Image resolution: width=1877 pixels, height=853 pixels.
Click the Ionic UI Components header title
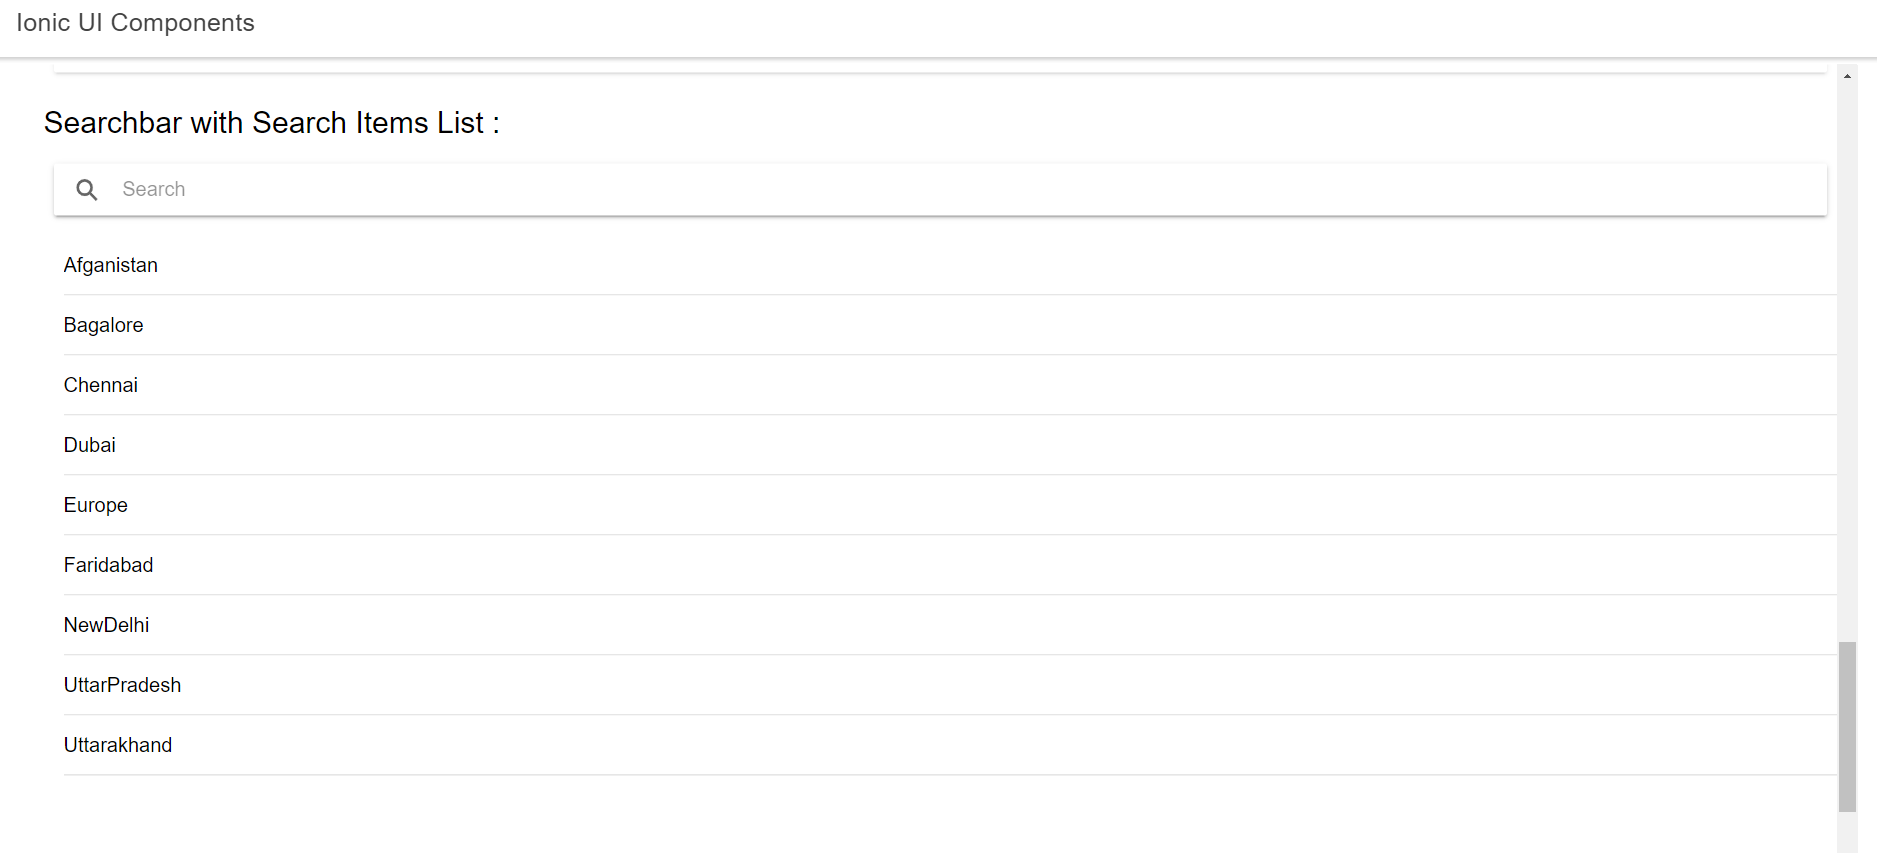point(135,22)
